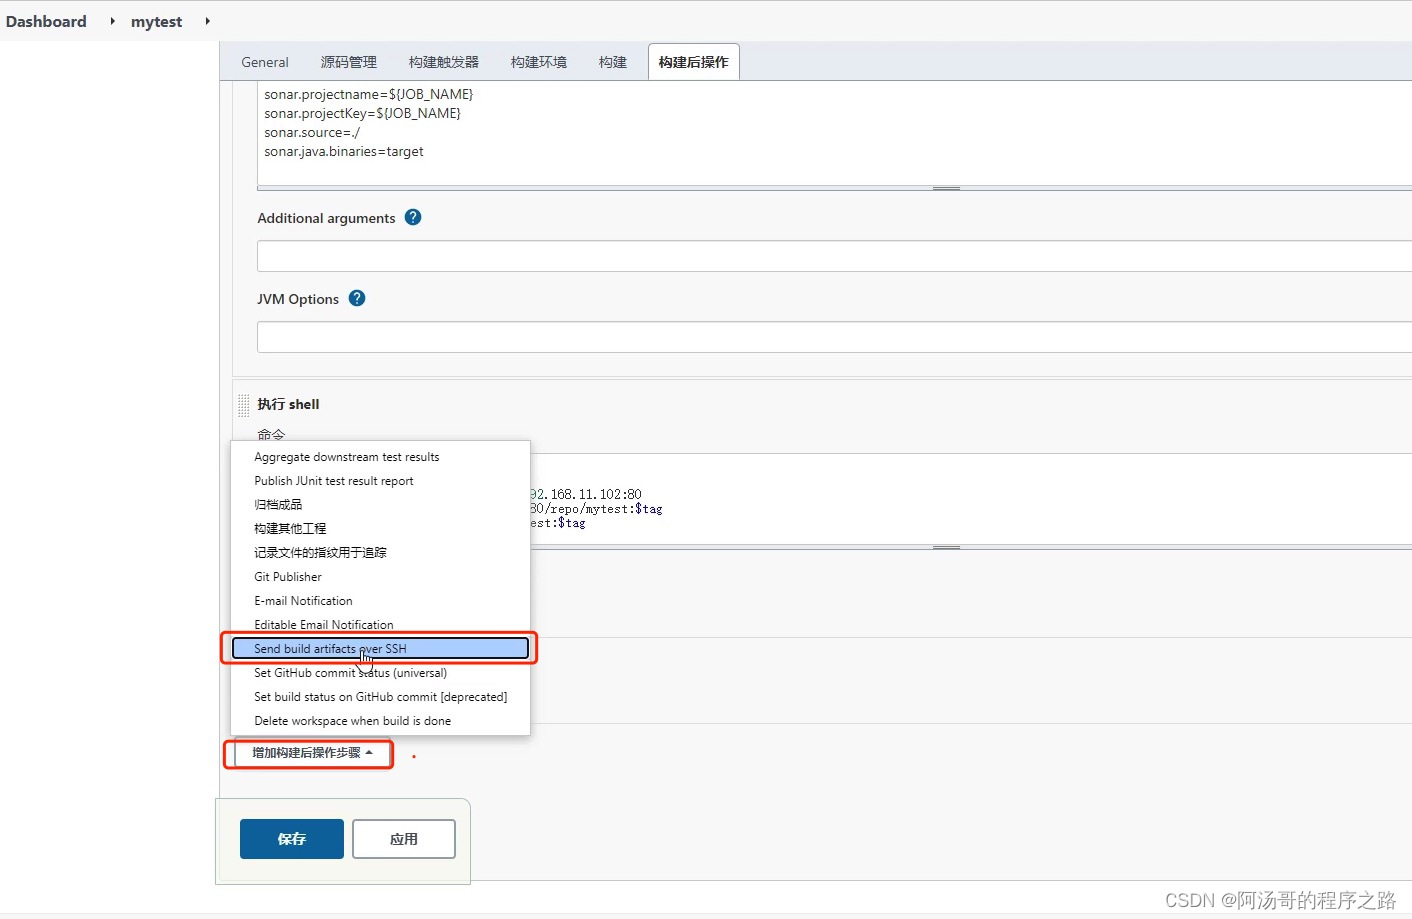Click the text 'sonar.java.binaries=target'
The height and width of the screenshot is (919, 1412).
344,152
